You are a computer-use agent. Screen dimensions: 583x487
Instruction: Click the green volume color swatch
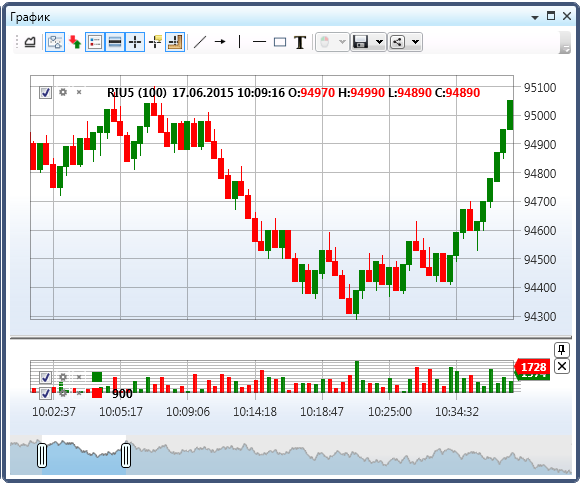pyautogui.click(x=97, y=377)
